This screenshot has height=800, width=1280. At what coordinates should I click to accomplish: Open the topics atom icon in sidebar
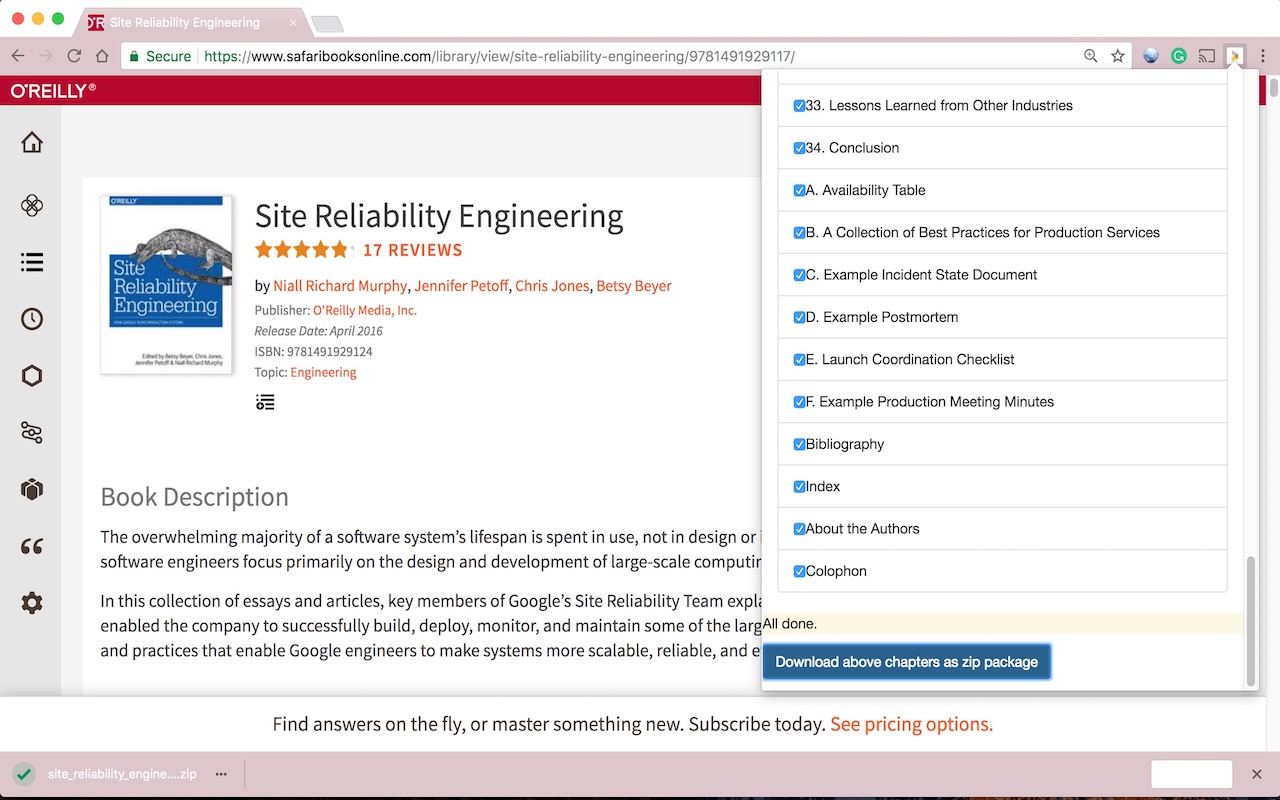click(x=32, y=206)
